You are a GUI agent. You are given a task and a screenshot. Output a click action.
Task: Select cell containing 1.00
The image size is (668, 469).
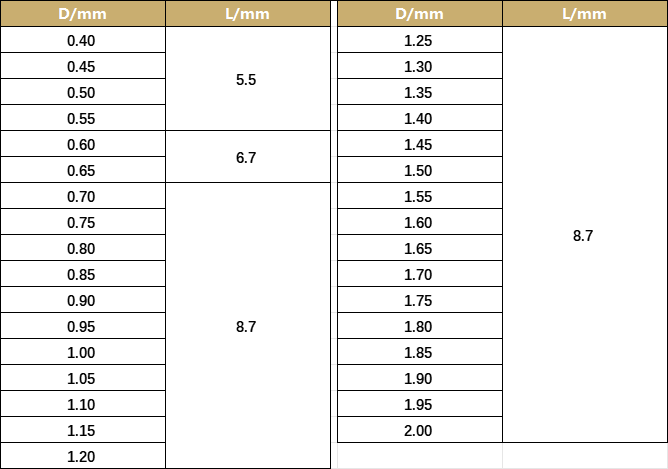coord(83,352)
